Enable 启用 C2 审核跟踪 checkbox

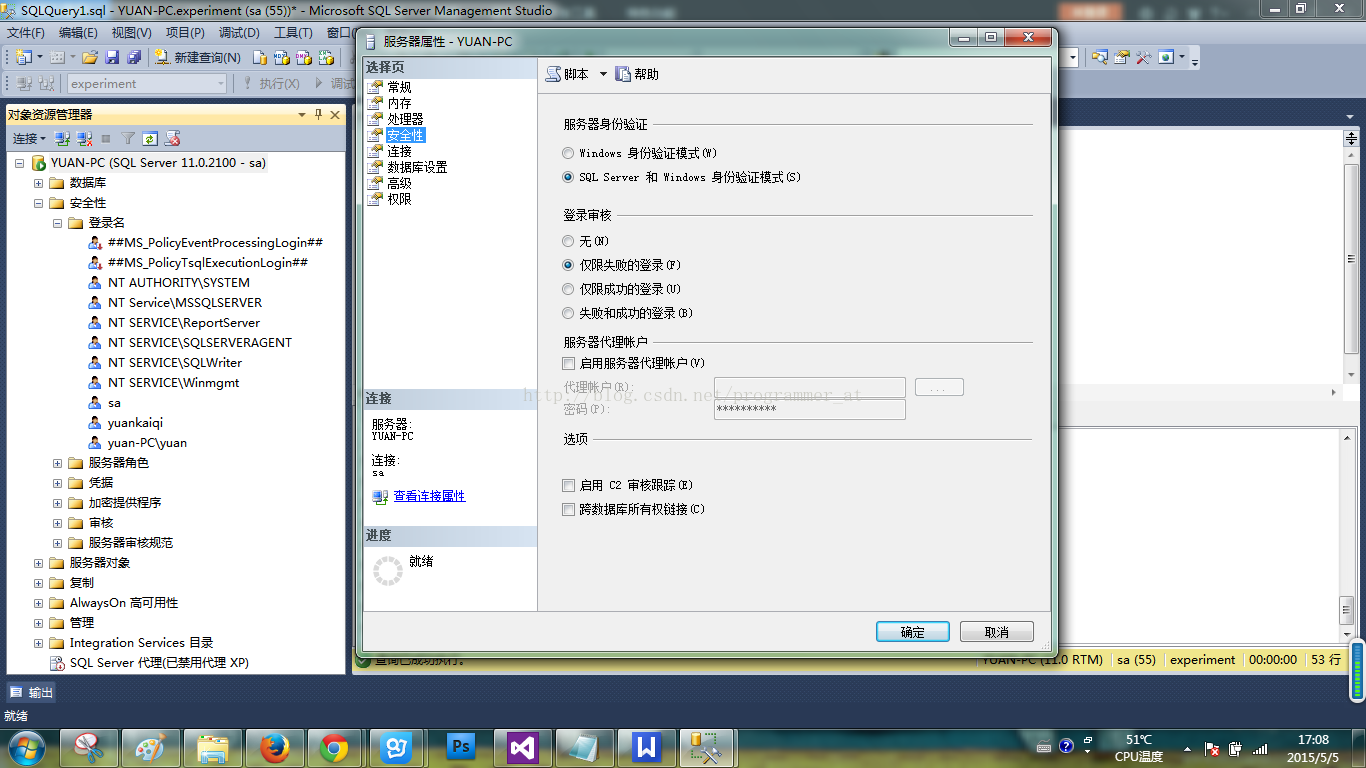click(569, 485)
